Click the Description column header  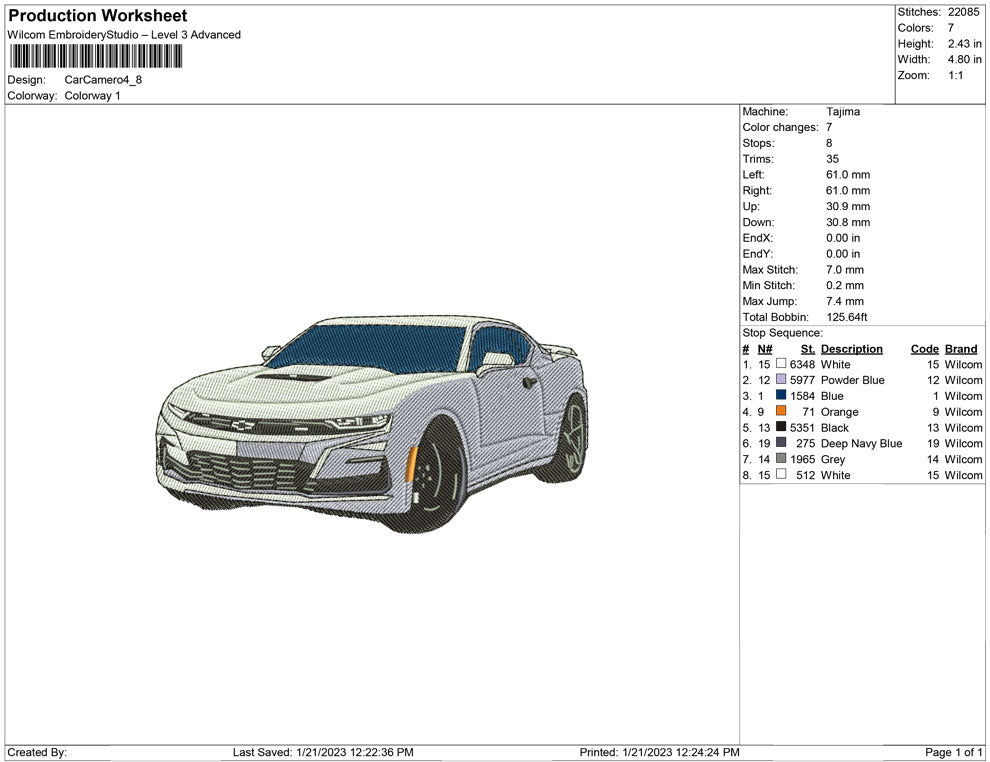click(851, 349)
